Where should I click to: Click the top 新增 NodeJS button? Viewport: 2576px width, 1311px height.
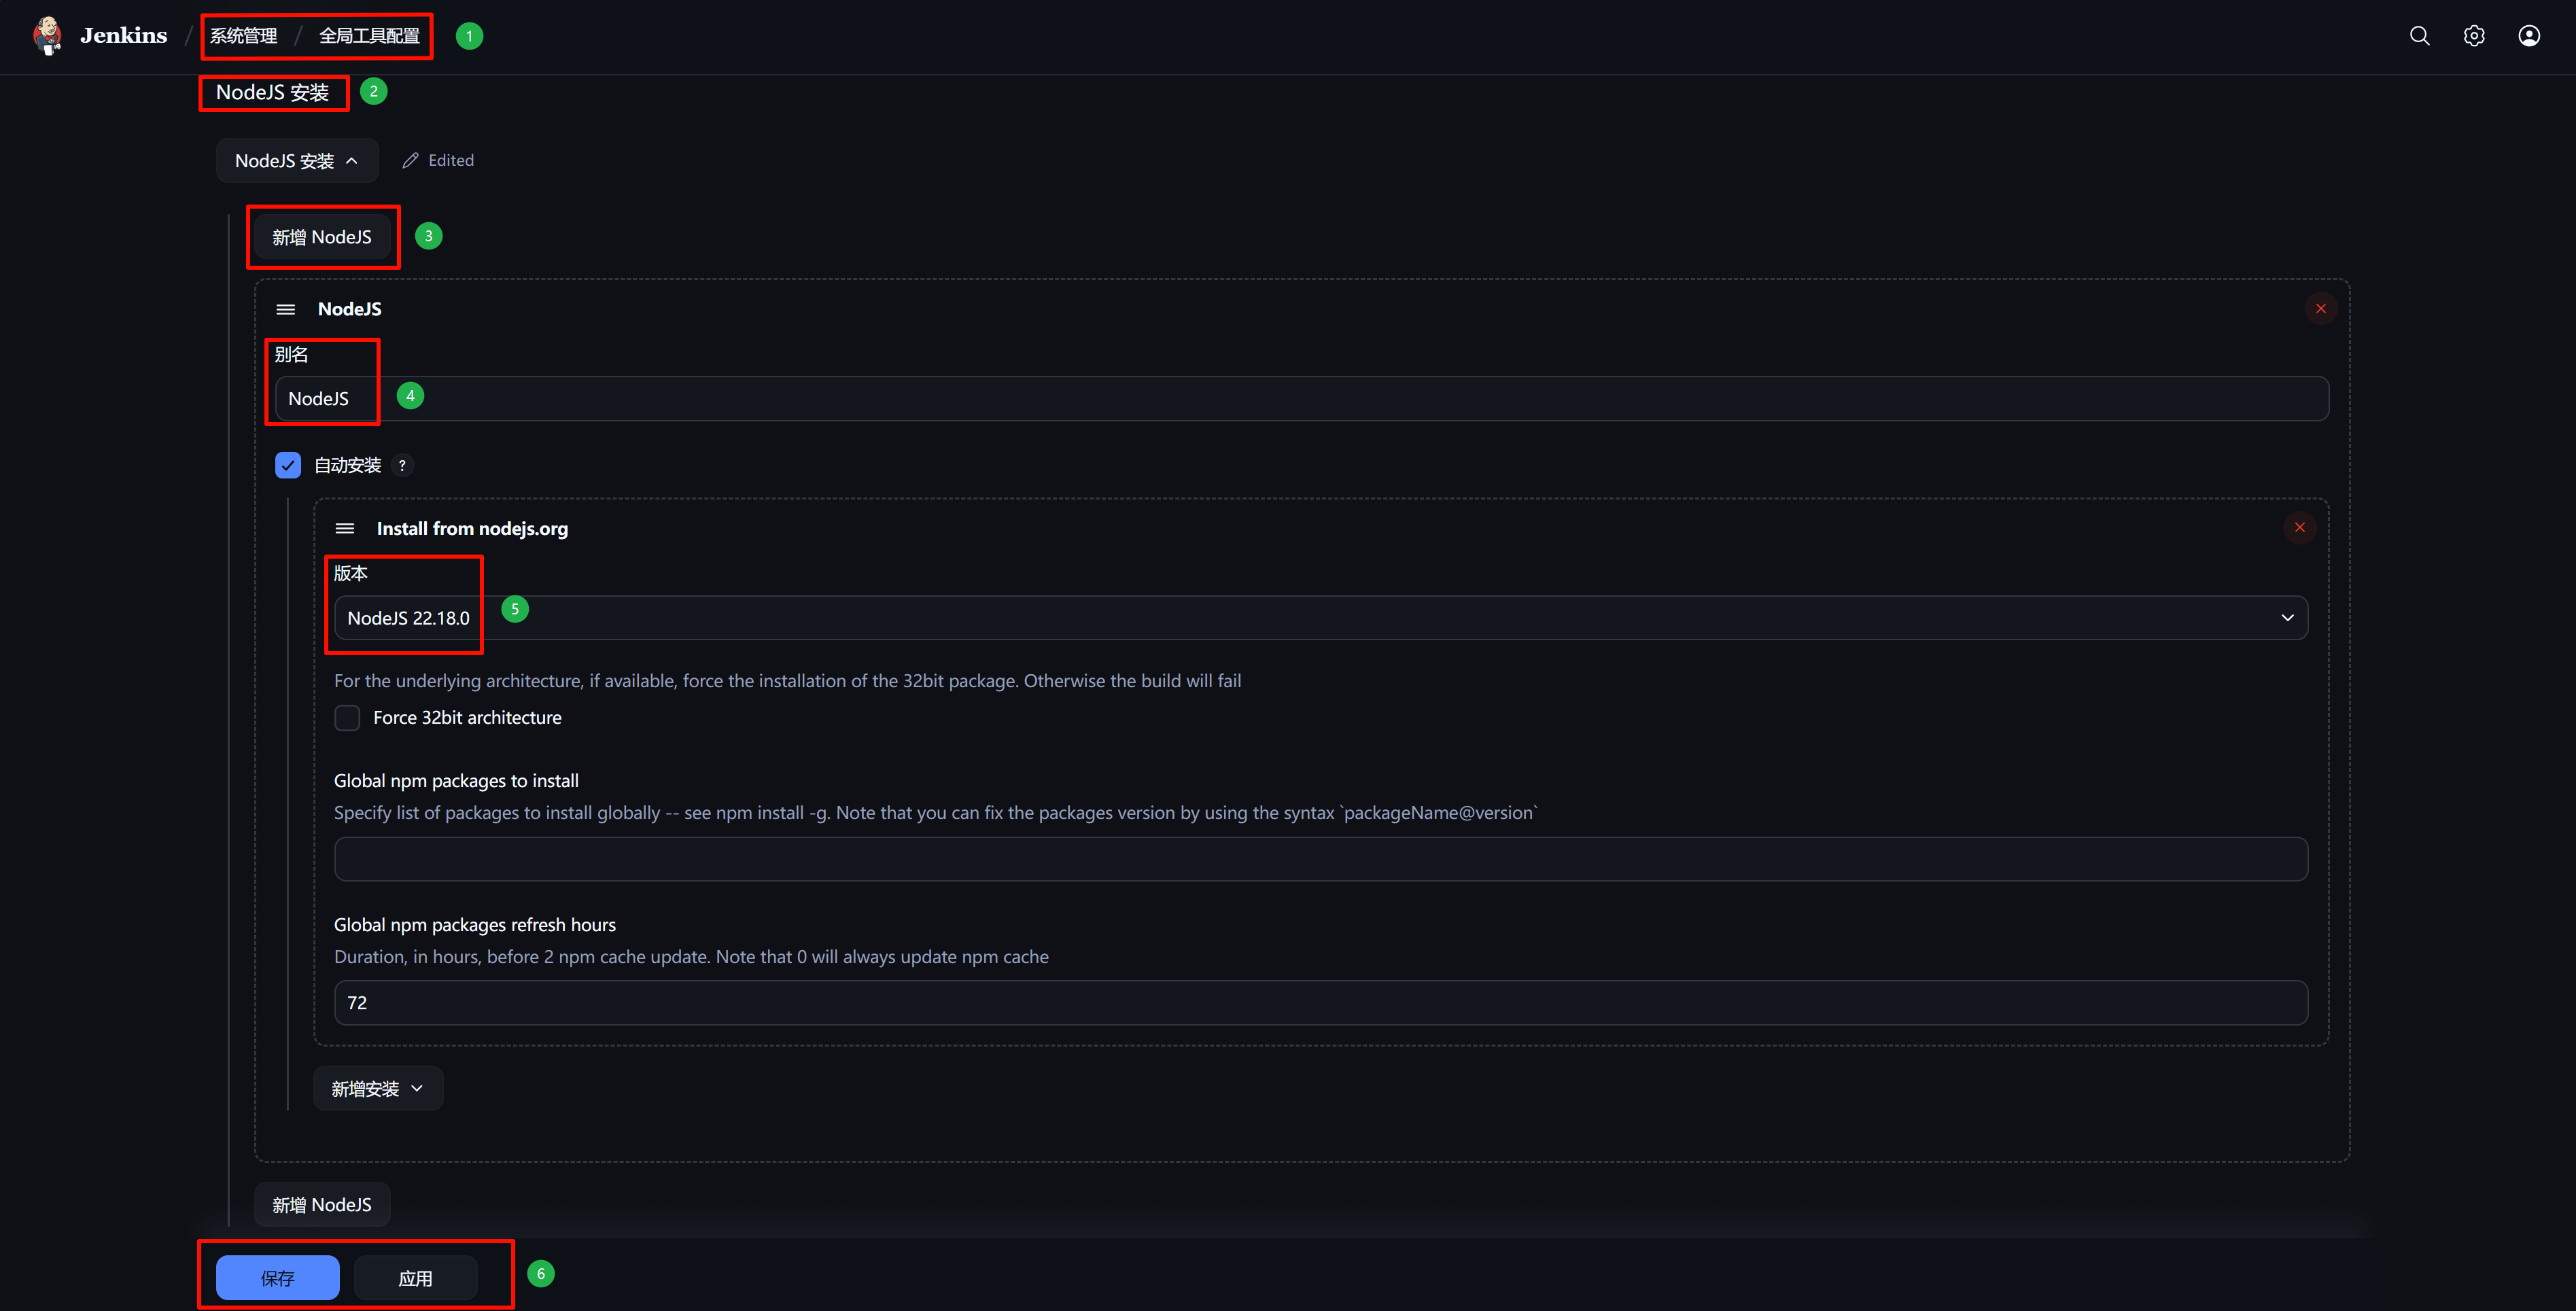point(322,237)
